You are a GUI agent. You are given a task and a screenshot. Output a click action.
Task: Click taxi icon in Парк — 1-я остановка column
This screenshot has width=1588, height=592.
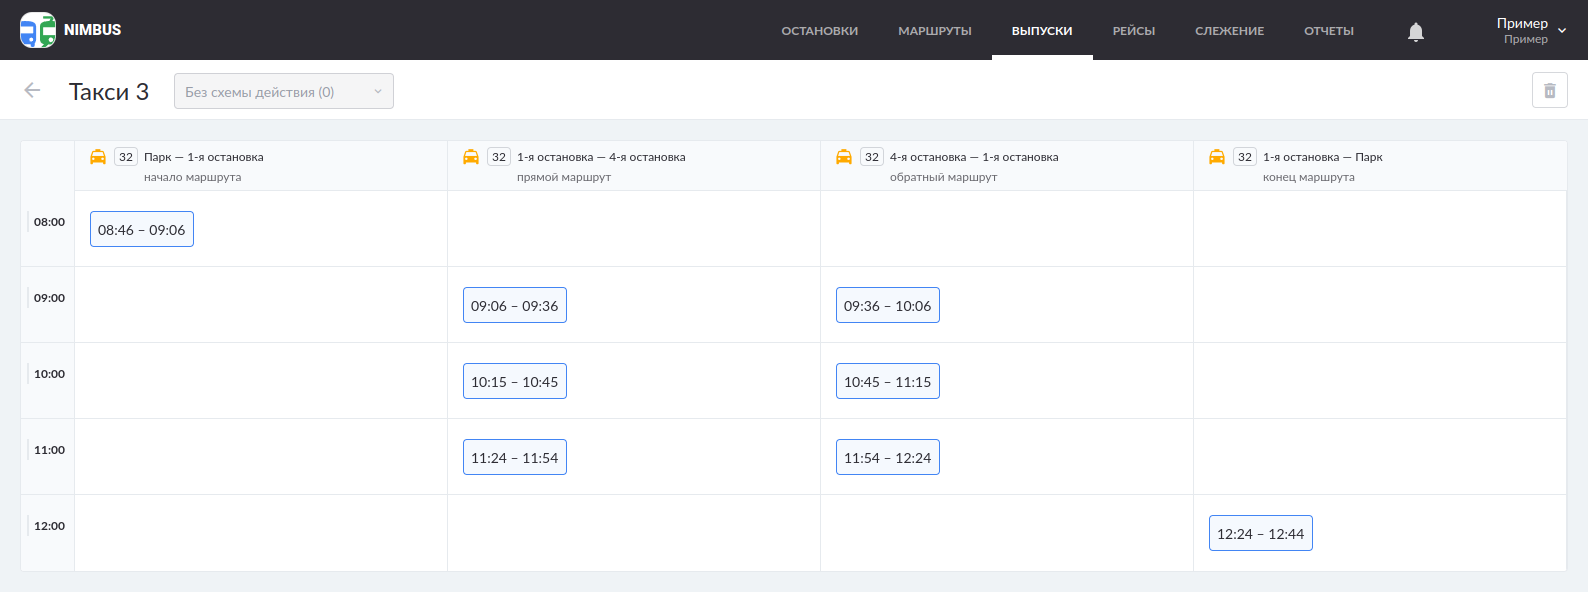tap(98, 157)
